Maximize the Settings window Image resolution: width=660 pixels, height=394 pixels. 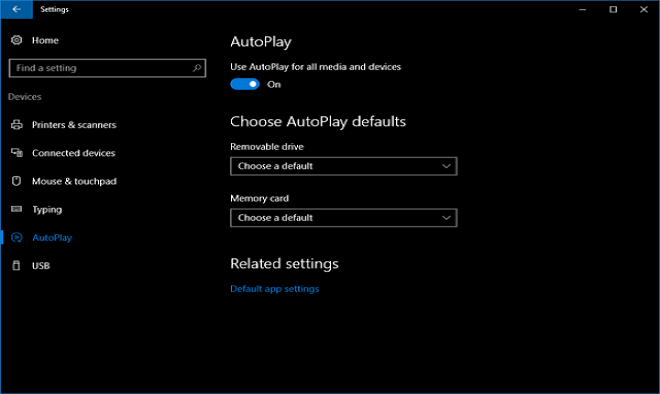click(x=613, y=9)
